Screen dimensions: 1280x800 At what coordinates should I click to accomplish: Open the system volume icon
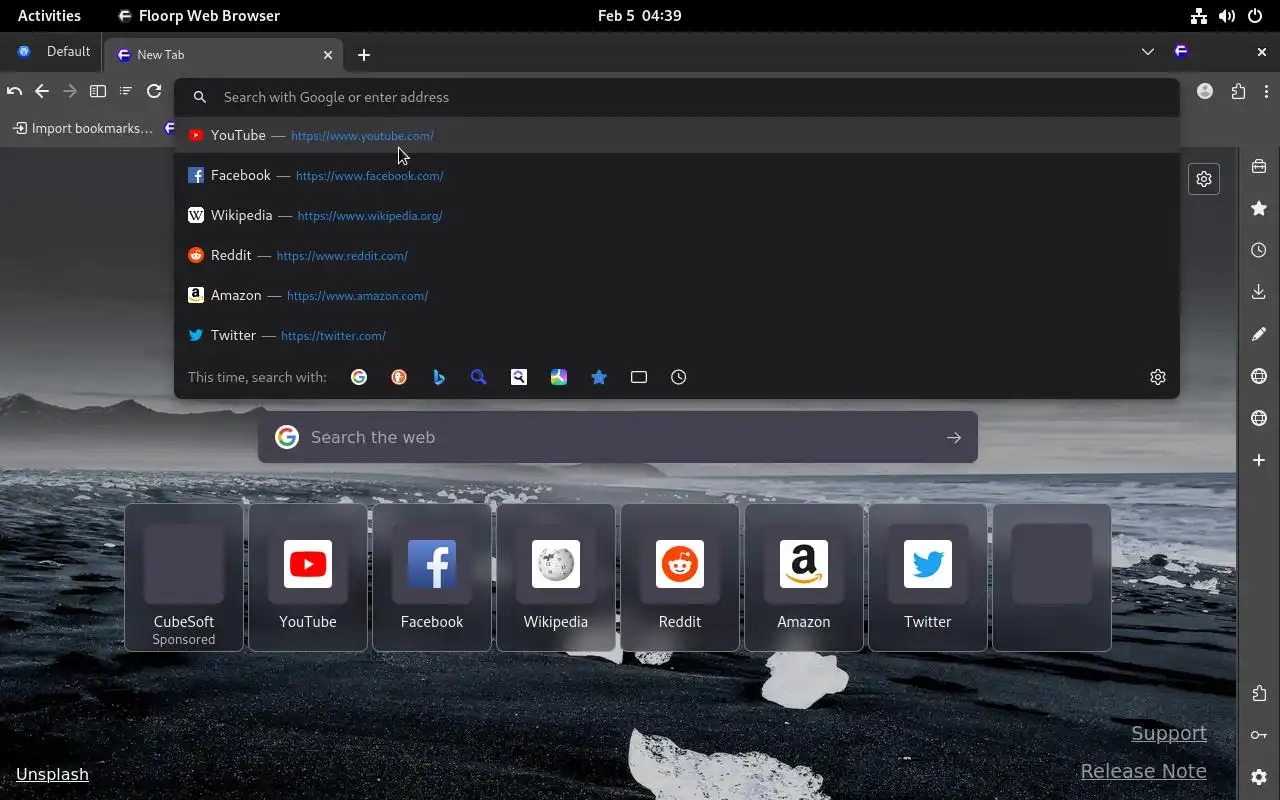click(1226, 15)
